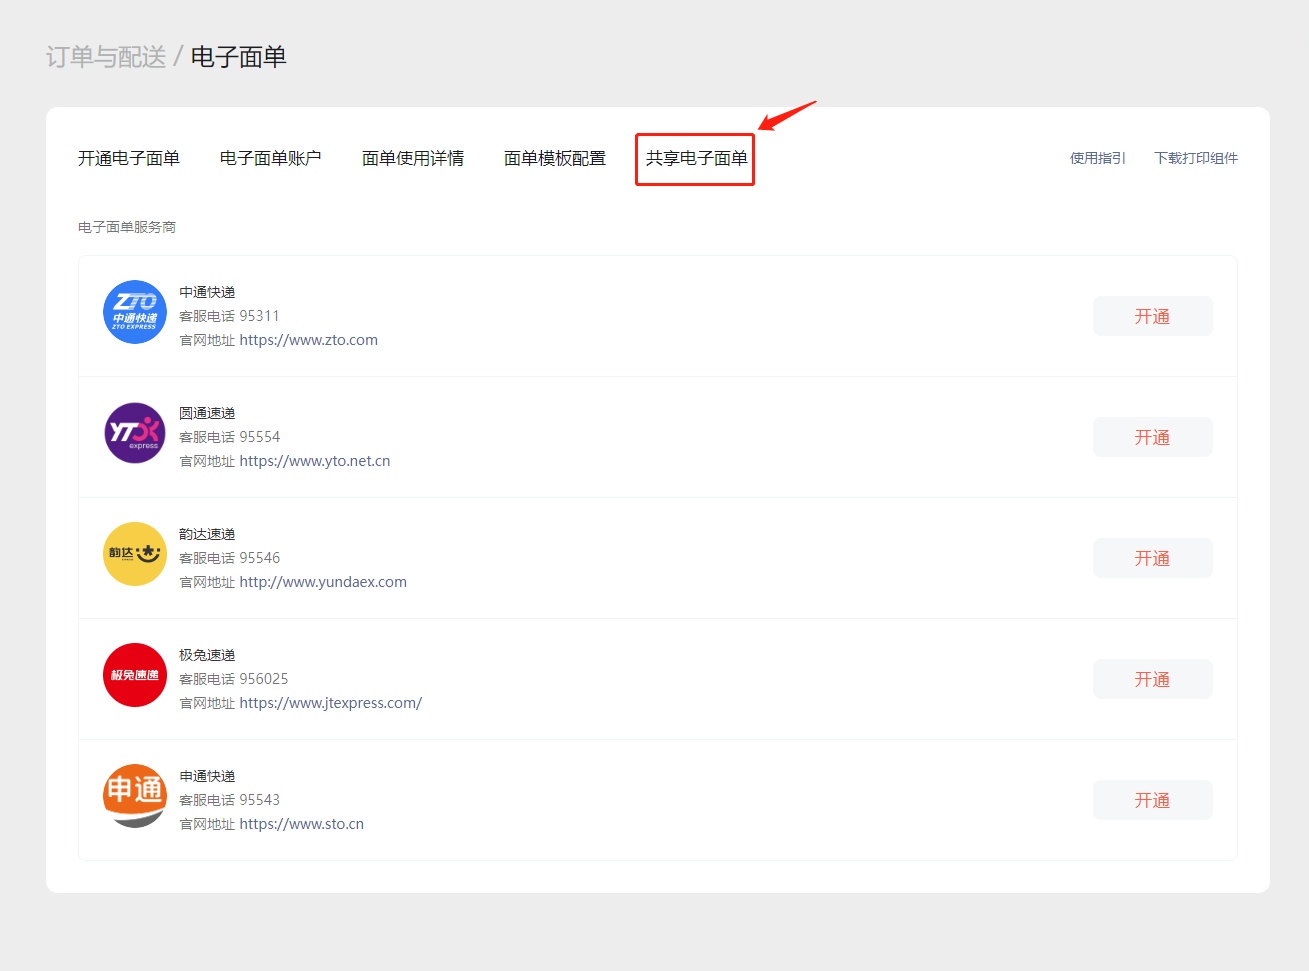The width and height of the screenshot is (1309, 971).
Task: Click 开通 for 圆通速递
Action: tap(1152, 437)
